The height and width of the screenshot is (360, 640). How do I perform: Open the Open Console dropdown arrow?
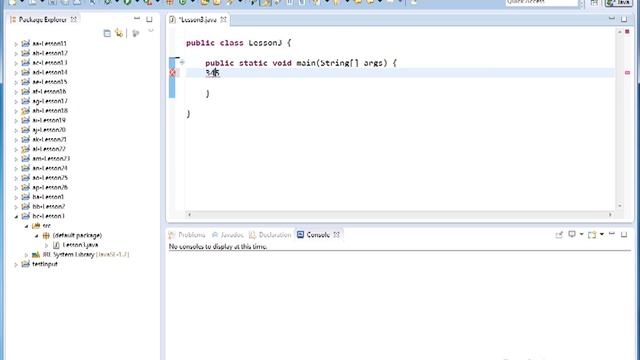(602, 234)
